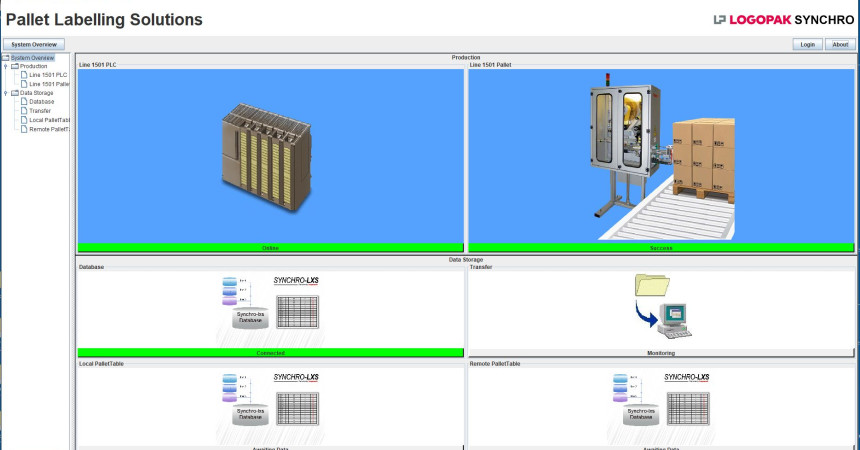860x450 pixels.
Task: Click the Production folder icon in tree
Action: coord(15,66)
